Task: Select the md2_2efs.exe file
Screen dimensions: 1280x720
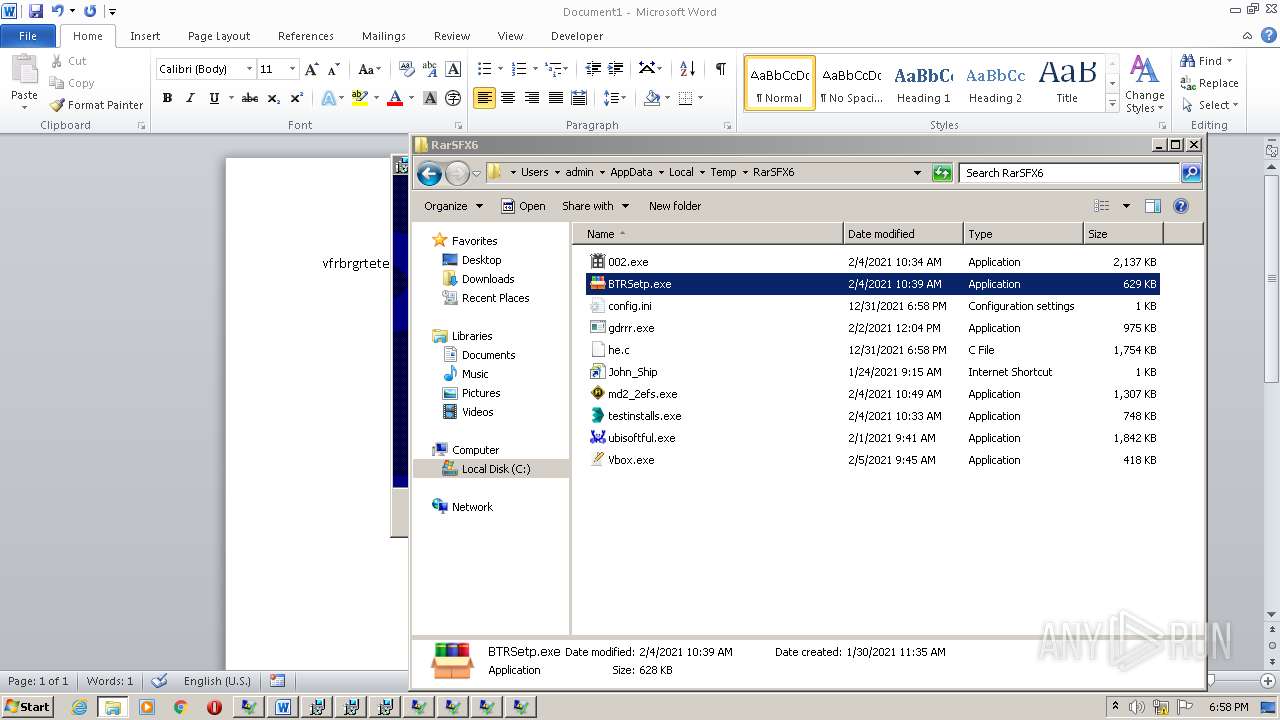Action: [642, 394]
